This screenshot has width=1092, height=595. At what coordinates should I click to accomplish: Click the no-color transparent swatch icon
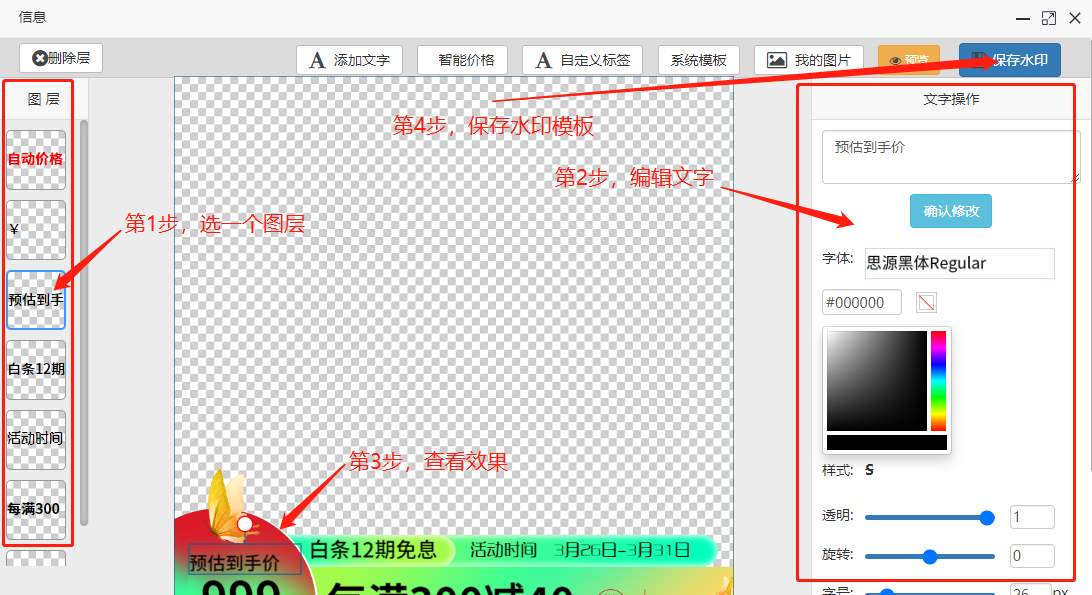point(927,302)
